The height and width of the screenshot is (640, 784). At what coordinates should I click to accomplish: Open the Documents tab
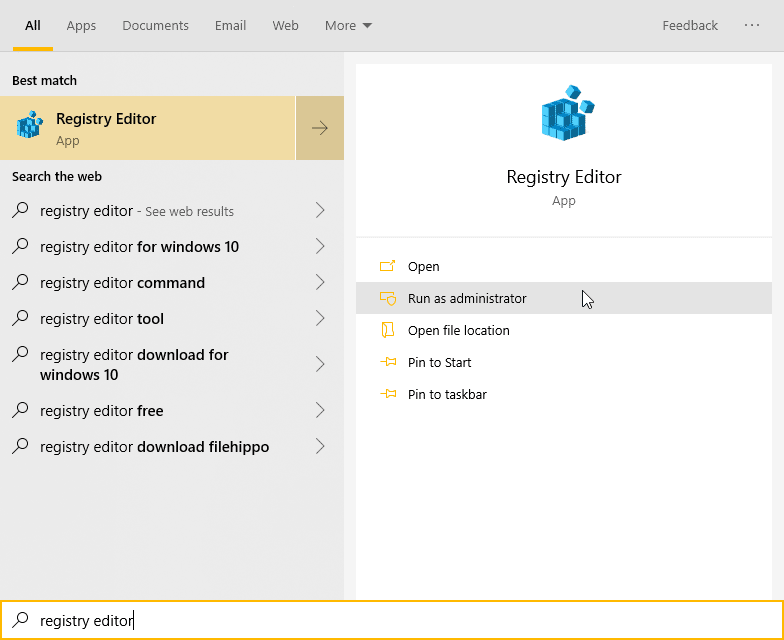[x=156, y=26]
